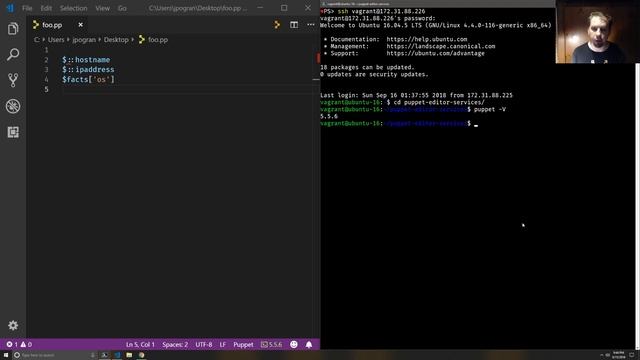
Task: Click the warnings count in status bar
Action: click(26, 344)
